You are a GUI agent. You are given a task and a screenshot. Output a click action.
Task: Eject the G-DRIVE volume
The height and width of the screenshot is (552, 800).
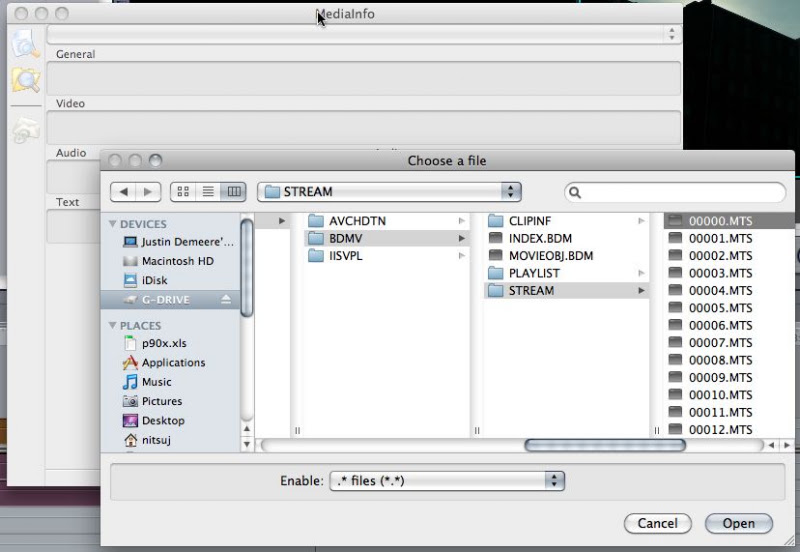(x=226, y=299)
